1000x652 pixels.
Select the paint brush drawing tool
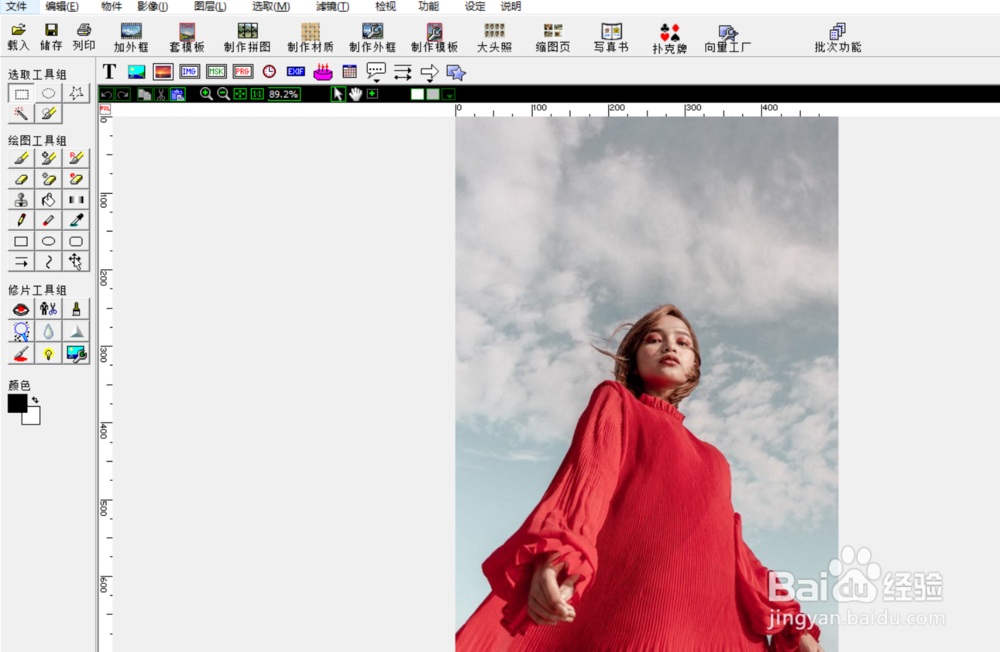21,158
